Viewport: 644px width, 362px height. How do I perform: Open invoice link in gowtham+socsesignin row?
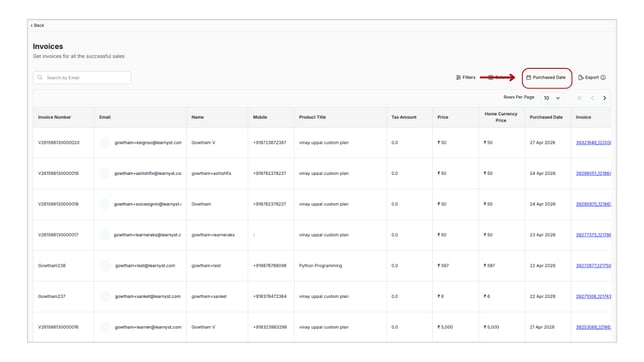[x=593, y=204]
